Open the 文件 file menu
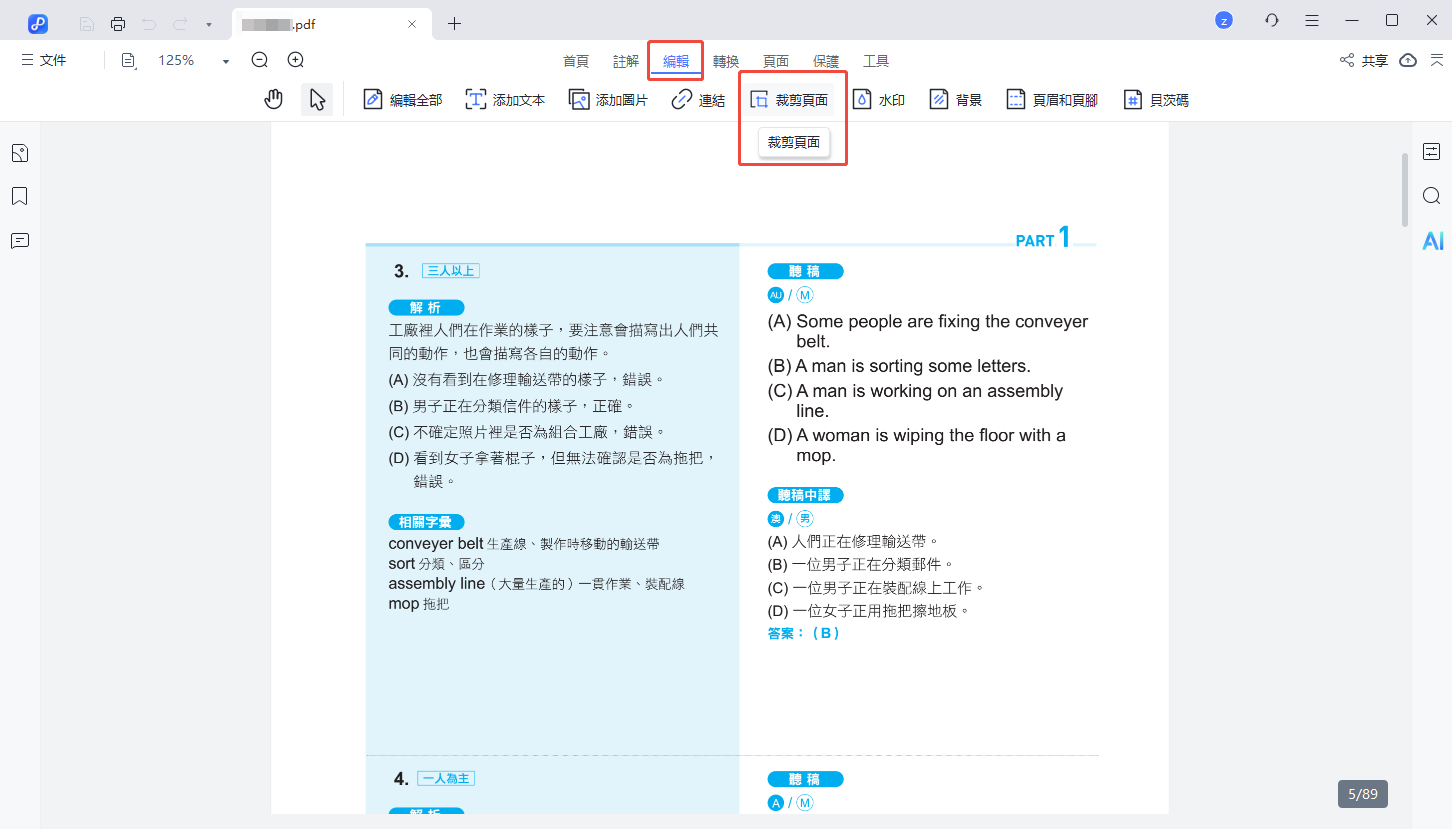Screen dimensions: 1452x829 44,60
